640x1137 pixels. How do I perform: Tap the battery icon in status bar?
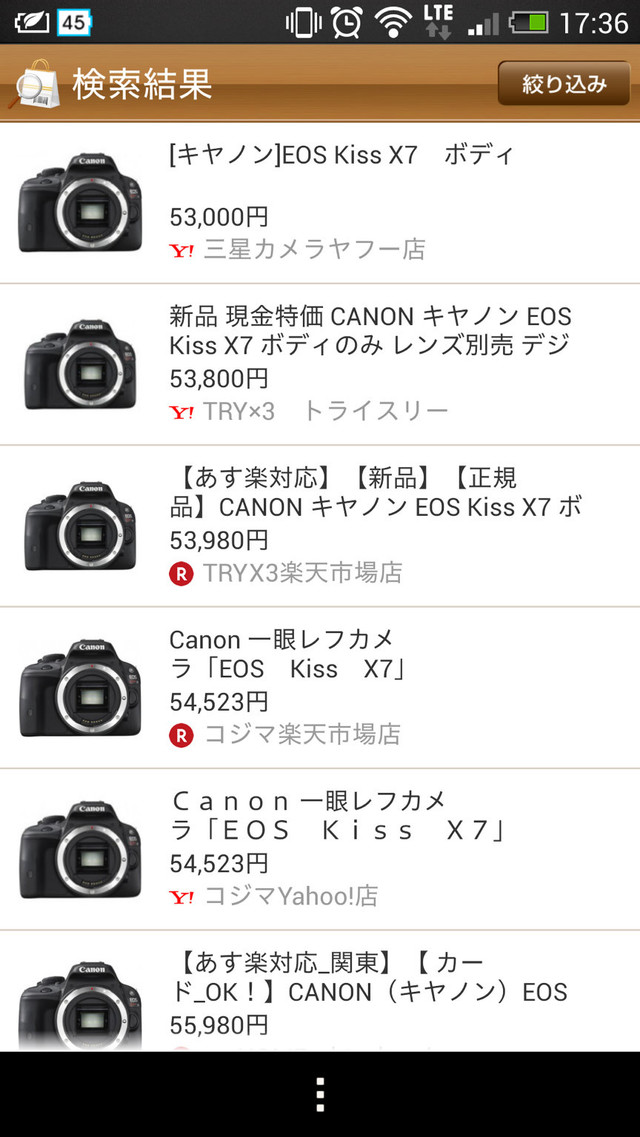(527, 22)
